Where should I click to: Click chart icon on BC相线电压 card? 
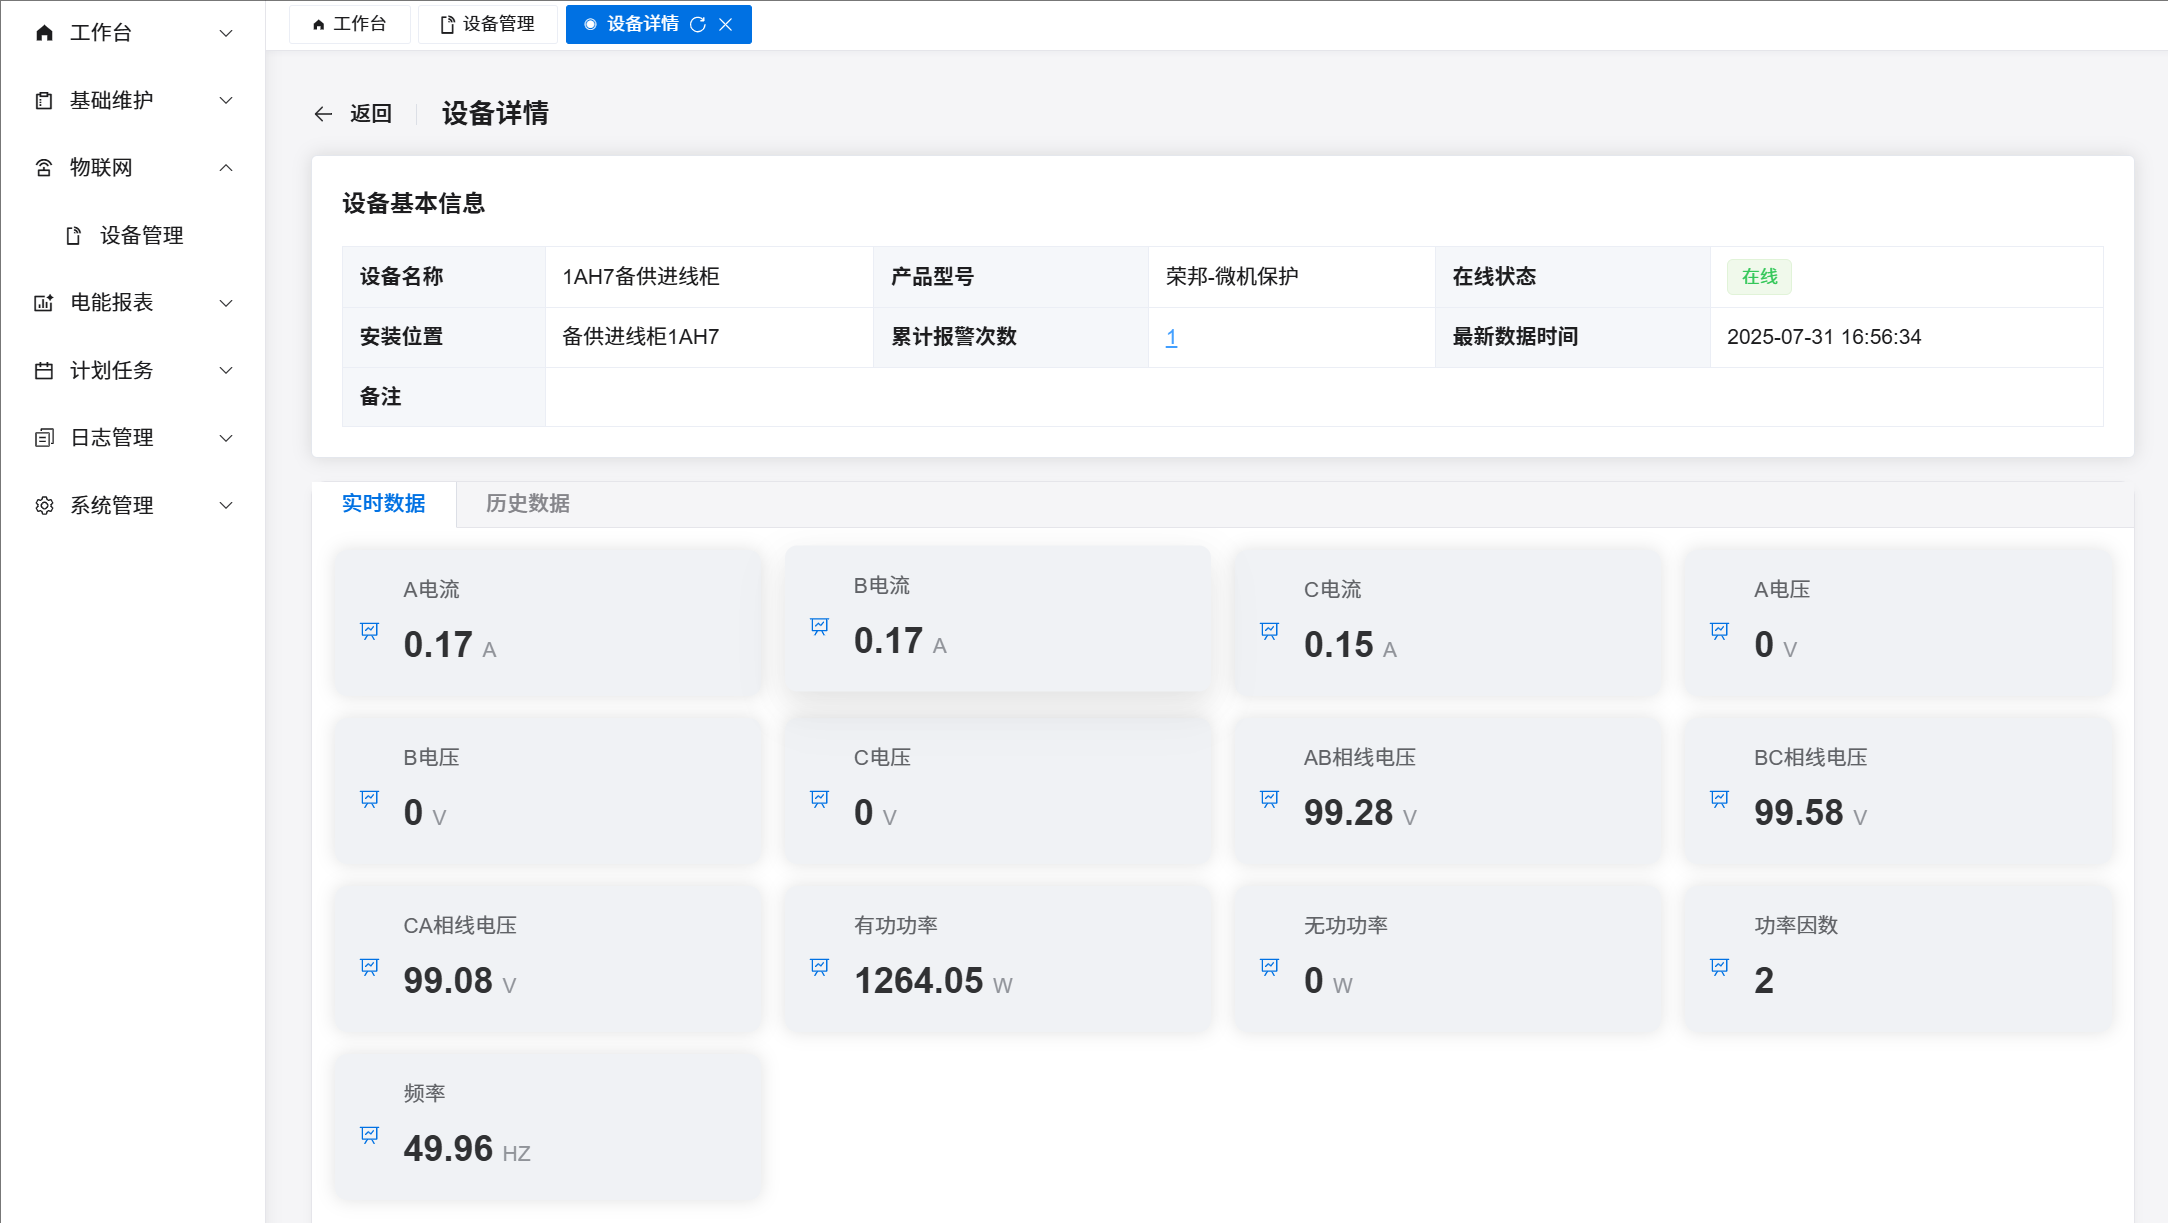point(1719,798)
